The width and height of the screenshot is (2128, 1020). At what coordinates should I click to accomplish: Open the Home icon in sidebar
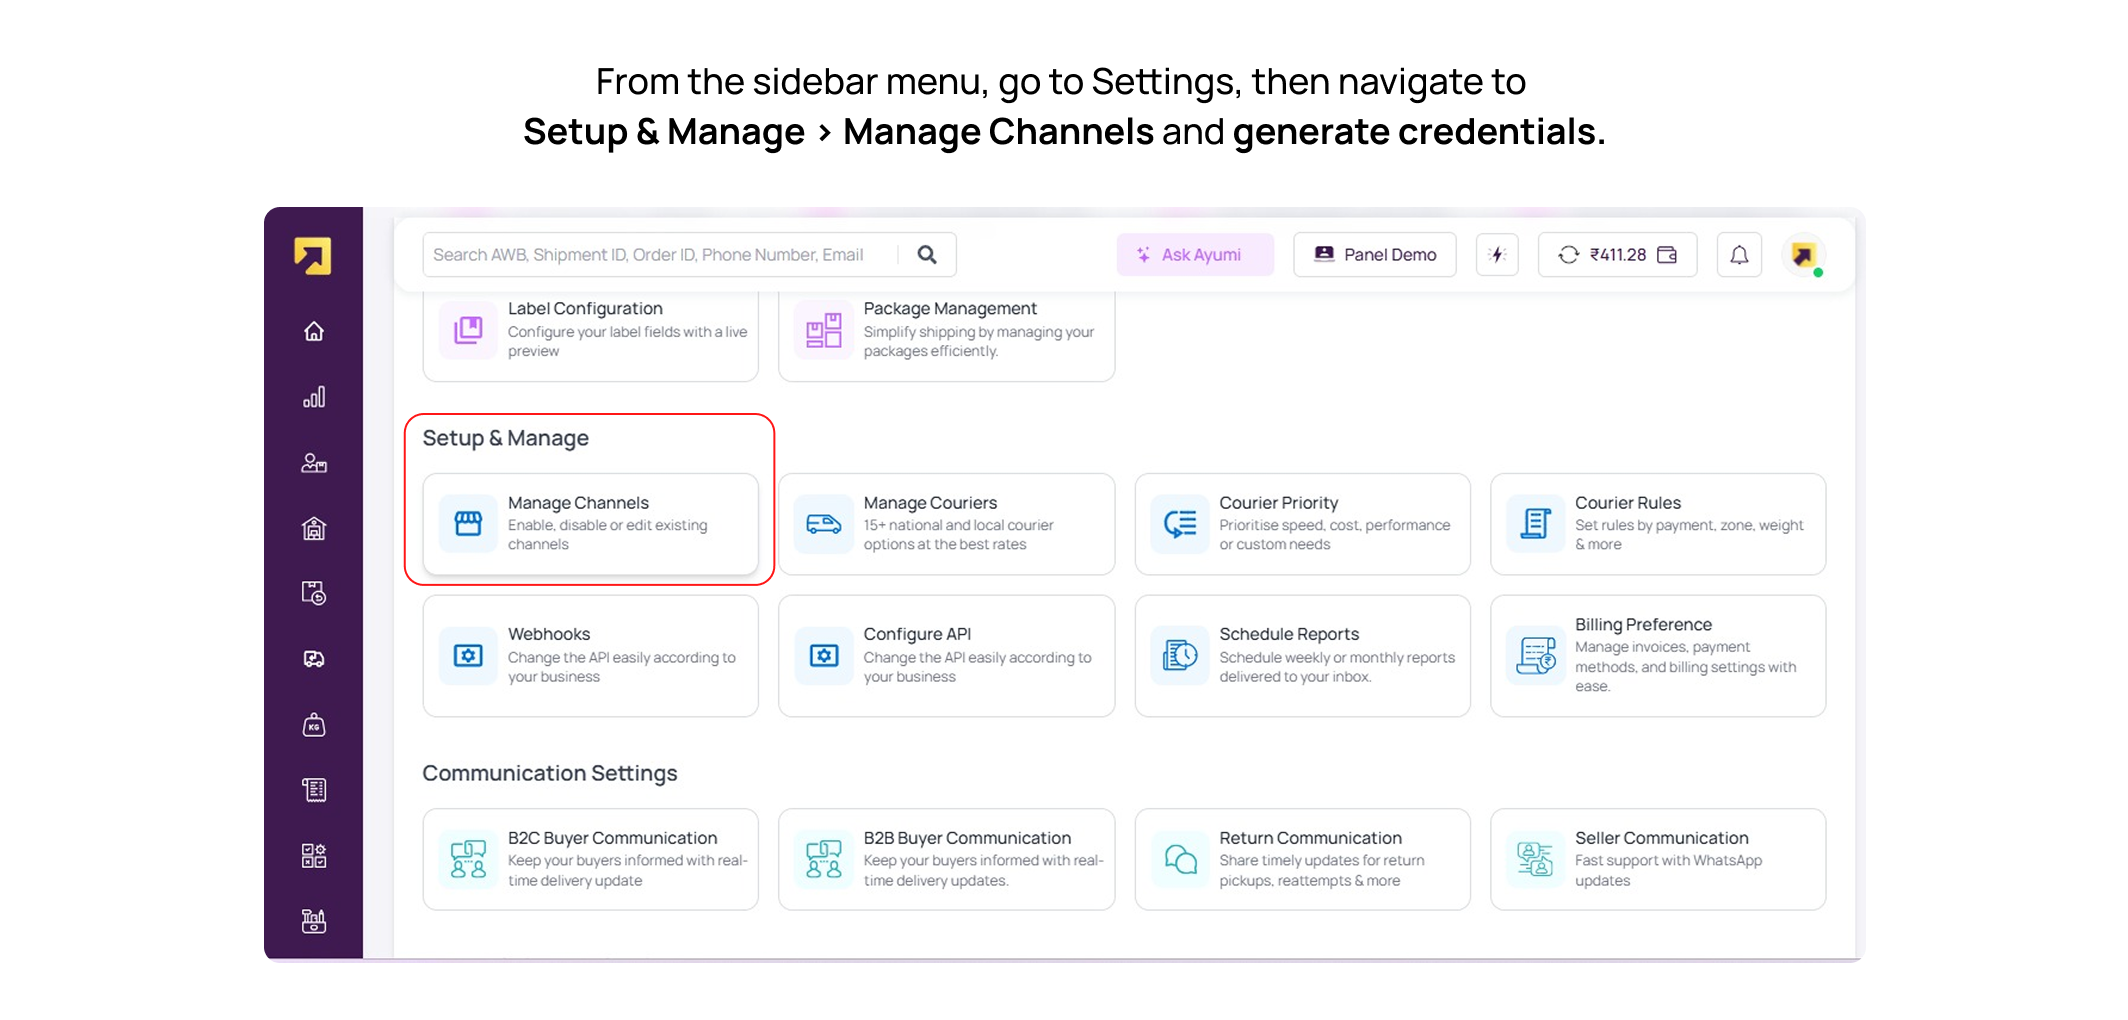point(314,331)
